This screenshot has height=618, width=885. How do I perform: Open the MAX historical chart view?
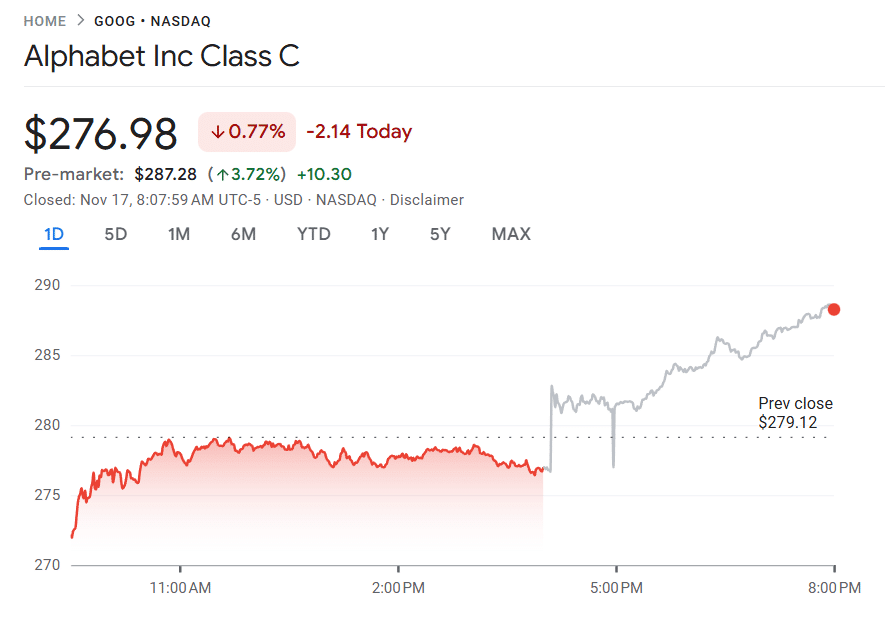[510, 234]
